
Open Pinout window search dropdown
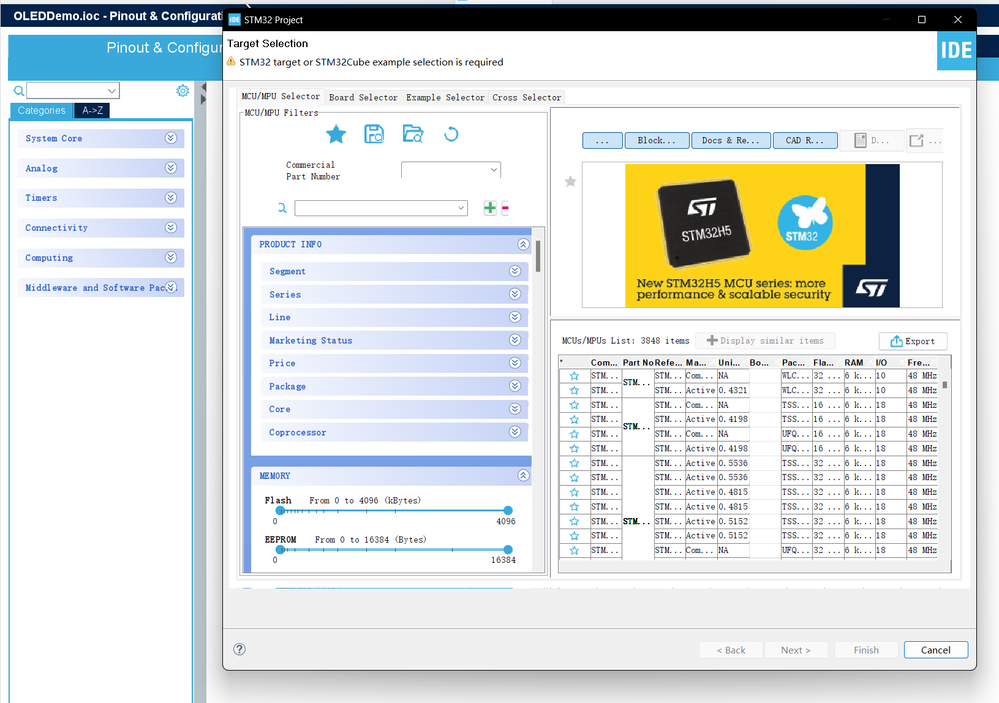click(x=111, y=91)
